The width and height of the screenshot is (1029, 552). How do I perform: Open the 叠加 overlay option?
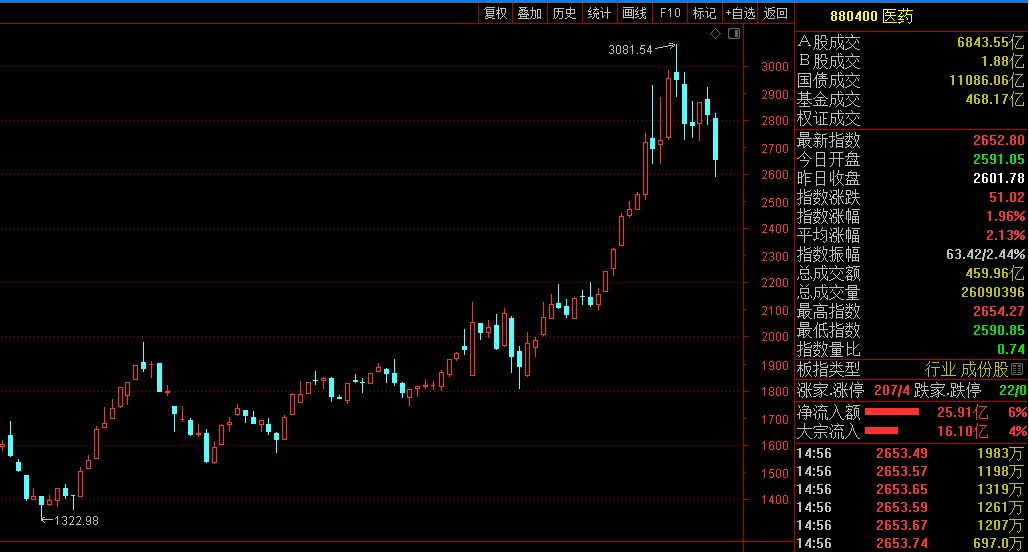[x=530, y=13]
